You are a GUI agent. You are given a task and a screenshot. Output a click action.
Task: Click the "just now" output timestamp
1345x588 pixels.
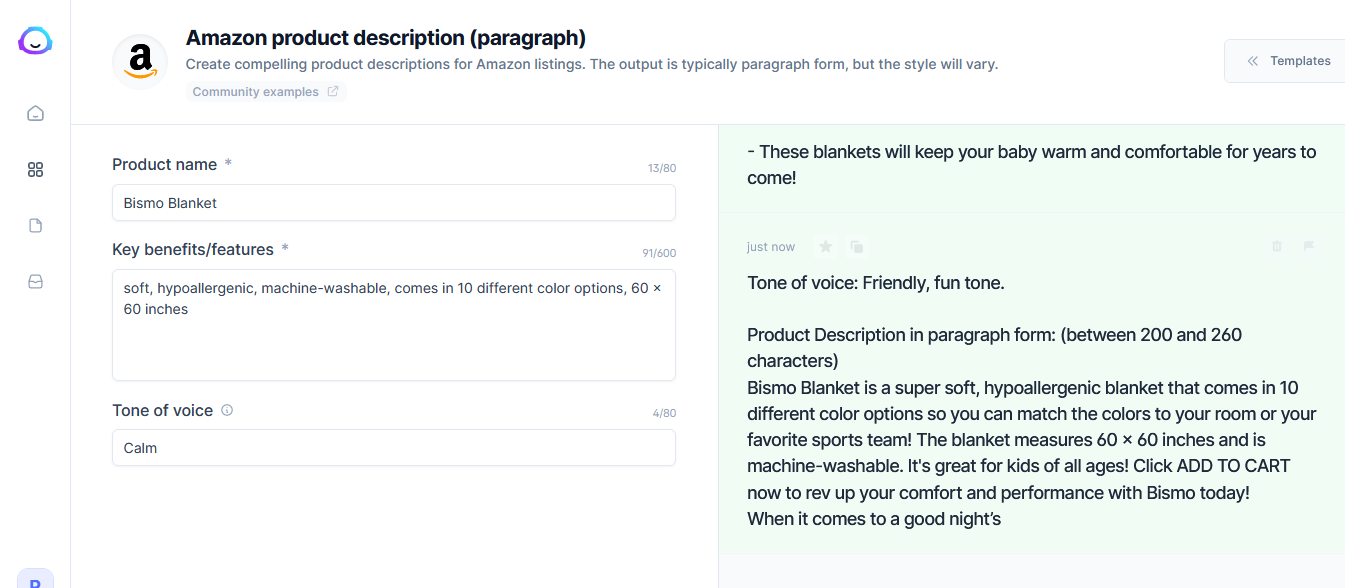click(771, 247)
